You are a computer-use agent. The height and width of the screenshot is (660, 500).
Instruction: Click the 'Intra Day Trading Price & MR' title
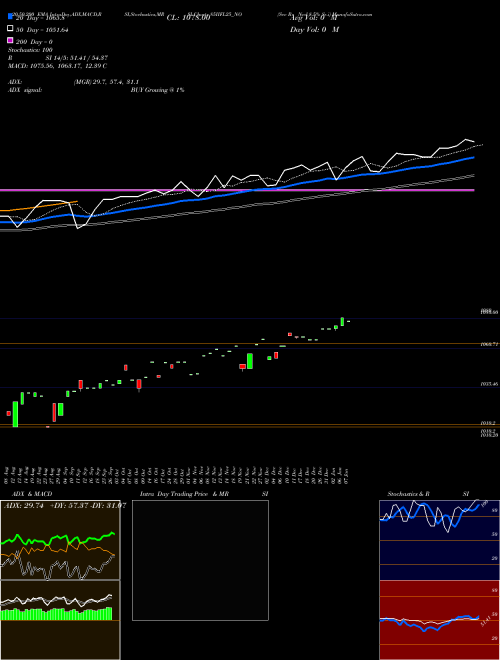click(184, 494)
